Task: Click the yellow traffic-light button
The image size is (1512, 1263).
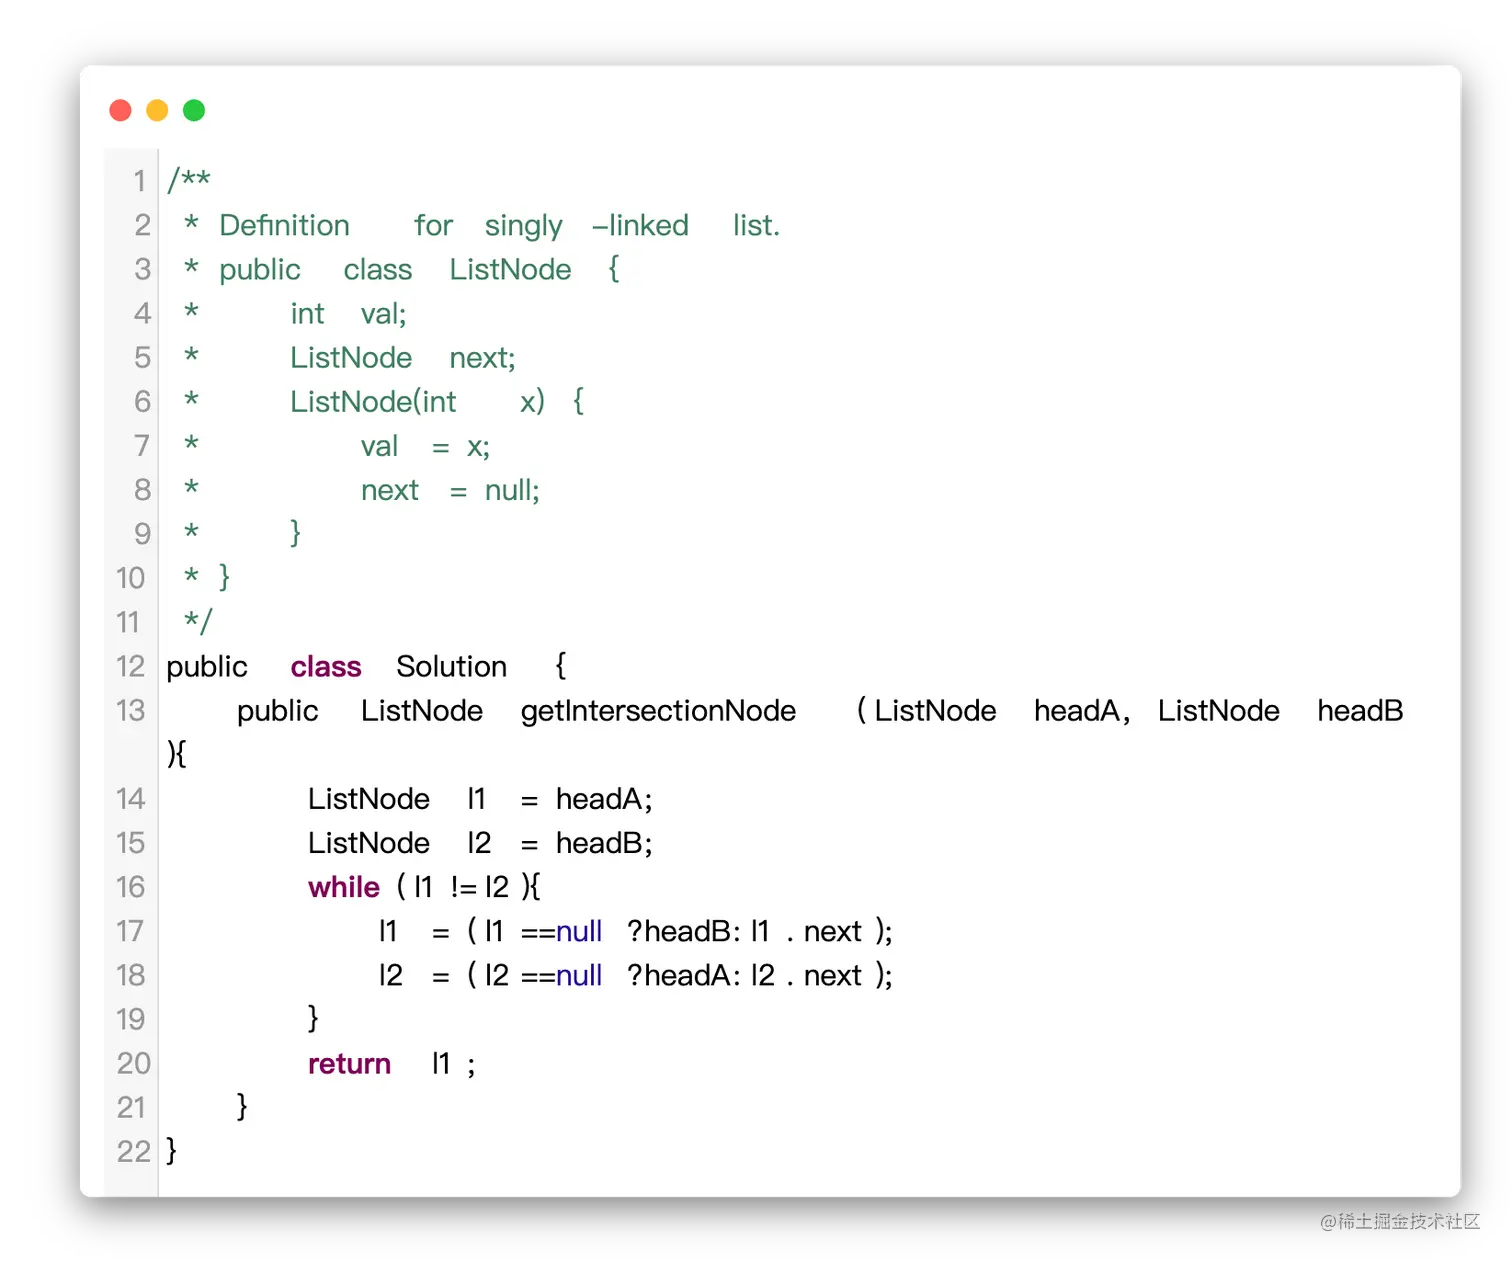Action: pyautogui.click(x=157, y=110)
